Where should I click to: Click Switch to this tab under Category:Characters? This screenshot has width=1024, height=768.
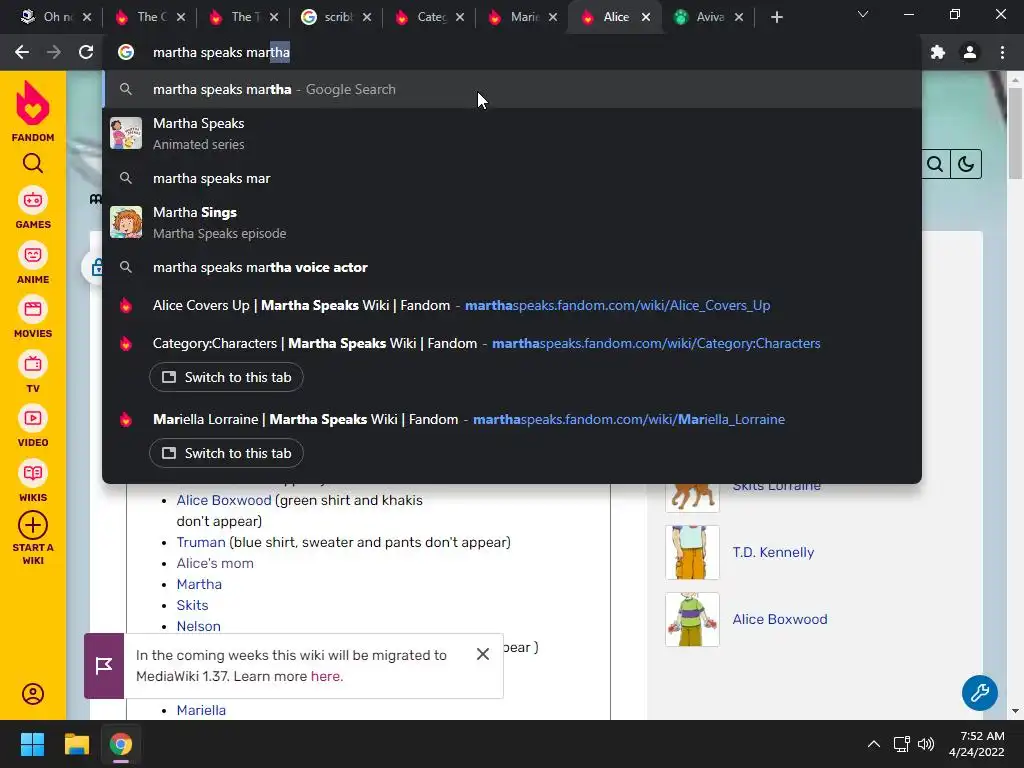[226, 377]
